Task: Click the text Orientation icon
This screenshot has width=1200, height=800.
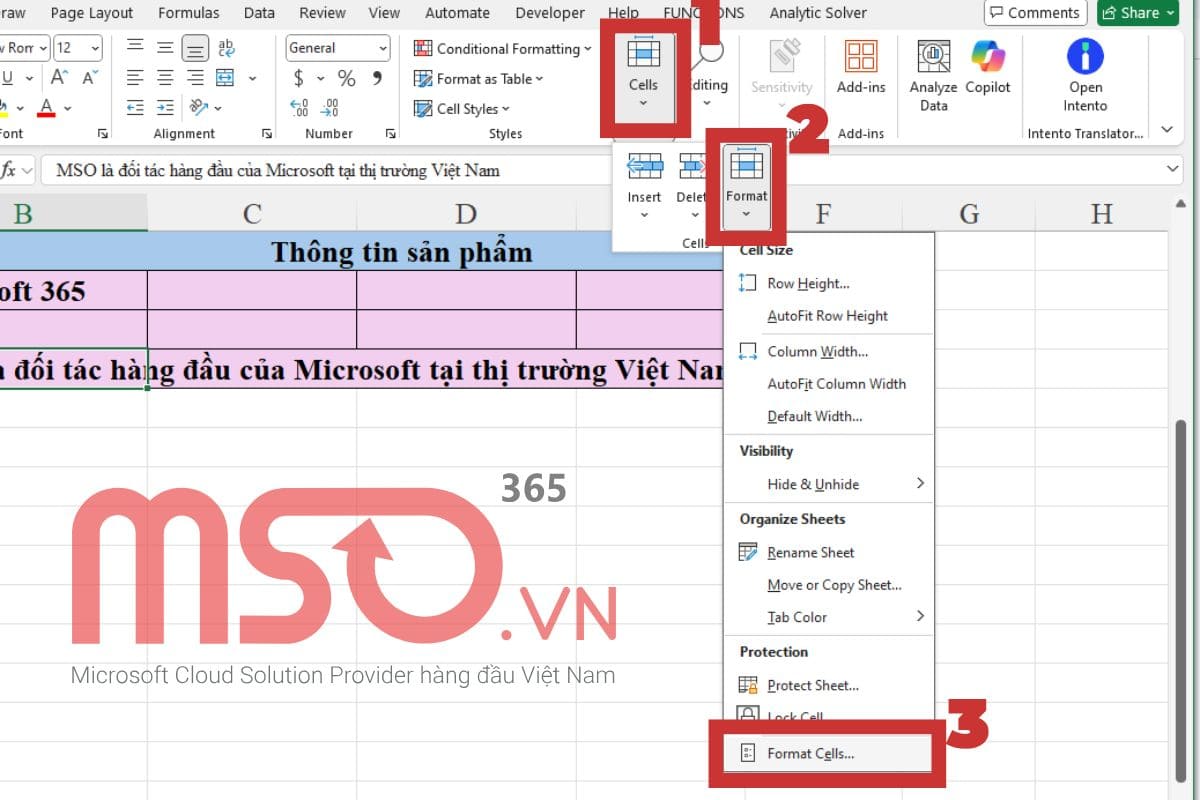Action: (x=198, y=107)
